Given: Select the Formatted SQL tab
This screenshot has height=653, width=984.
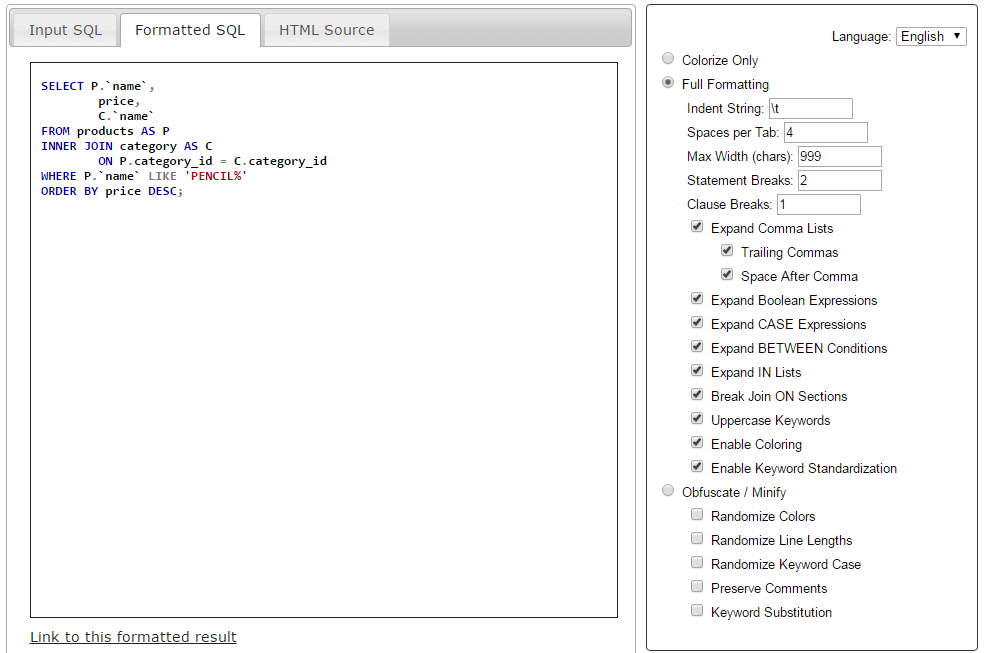Looking at the screenshot, I should pos(190,30).
